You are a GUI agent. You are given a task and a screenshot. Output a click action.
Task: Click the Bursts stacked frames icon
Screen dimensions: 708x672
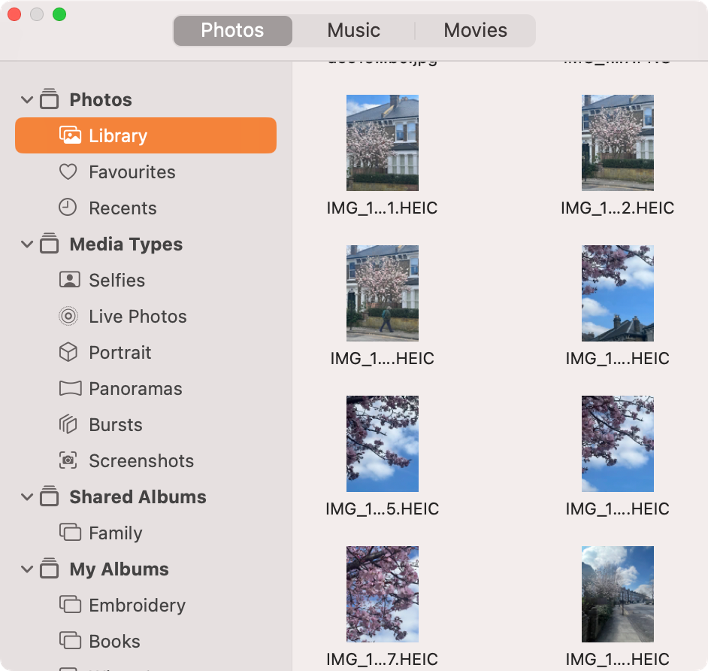coord(68,424)
